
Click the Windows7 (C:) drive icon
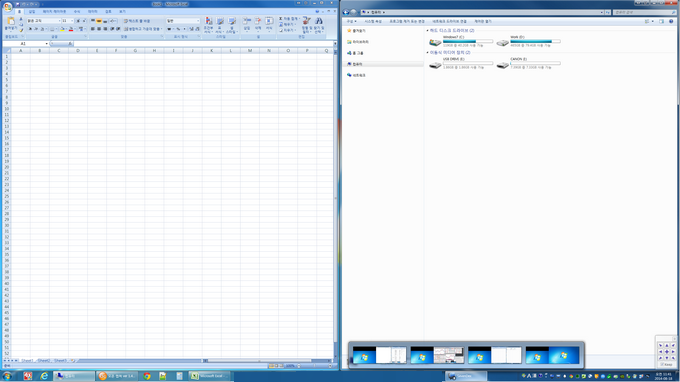pyautogui.click(x=435, y=42)
